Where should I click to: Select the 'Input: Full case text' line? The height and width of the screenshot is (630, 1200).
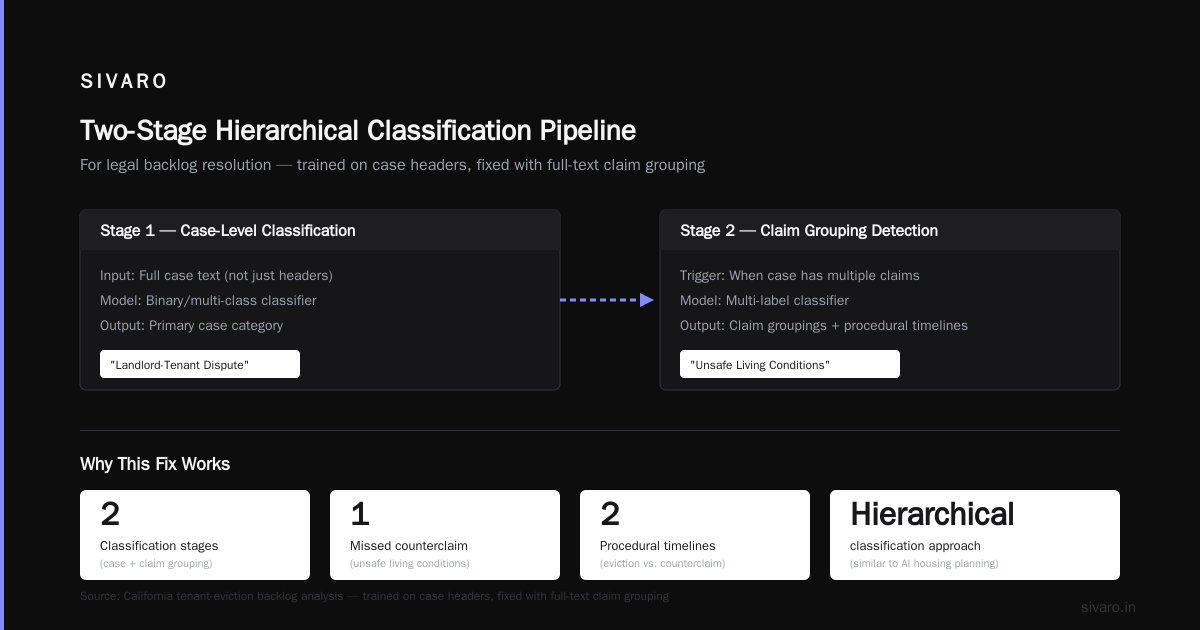click(x=216, y=275)
